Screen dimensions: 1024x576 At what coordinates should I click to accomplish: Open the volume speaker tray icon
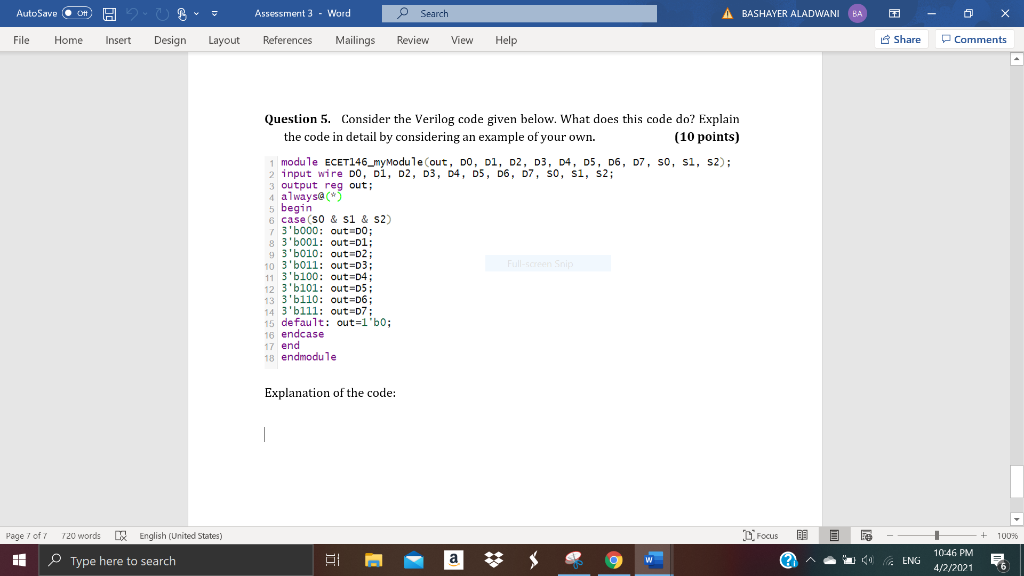point(867,560)
